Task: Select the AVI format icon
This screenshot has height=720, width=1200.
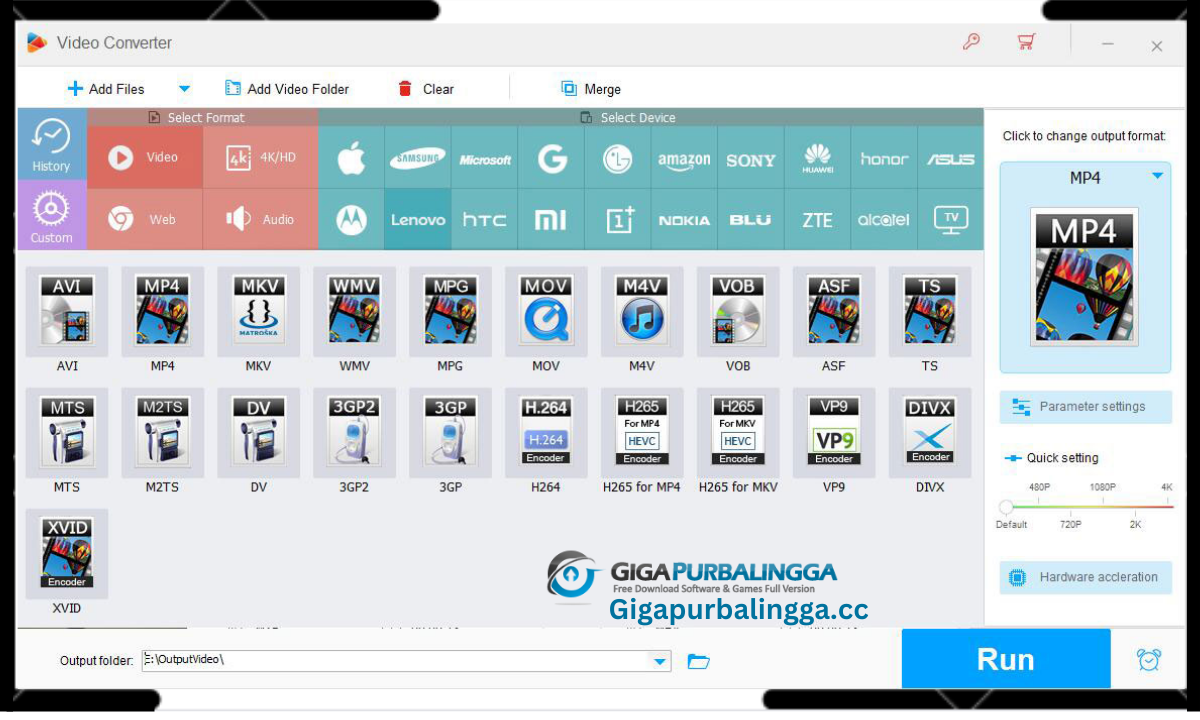Action: (67, 311)
